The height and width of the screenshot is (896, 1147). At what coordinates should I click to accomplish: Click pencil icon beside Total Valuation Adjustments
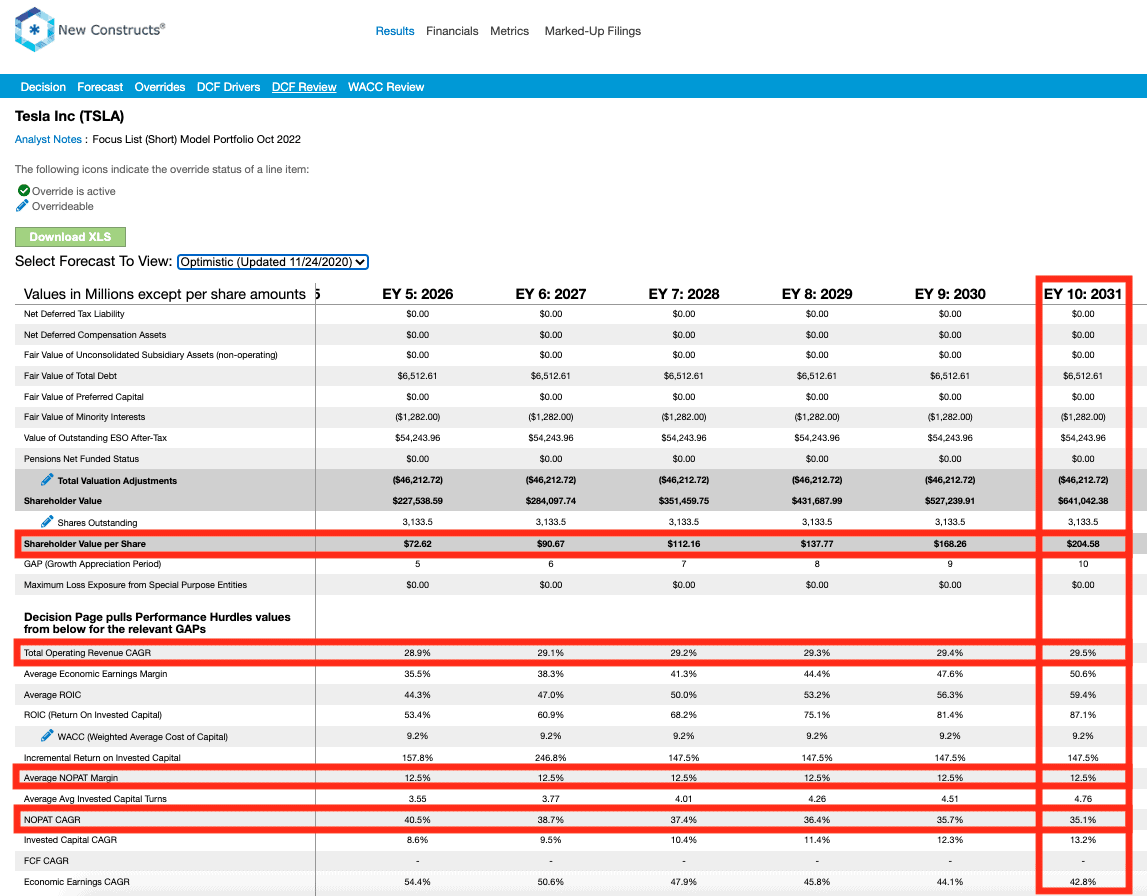(47, 480)
